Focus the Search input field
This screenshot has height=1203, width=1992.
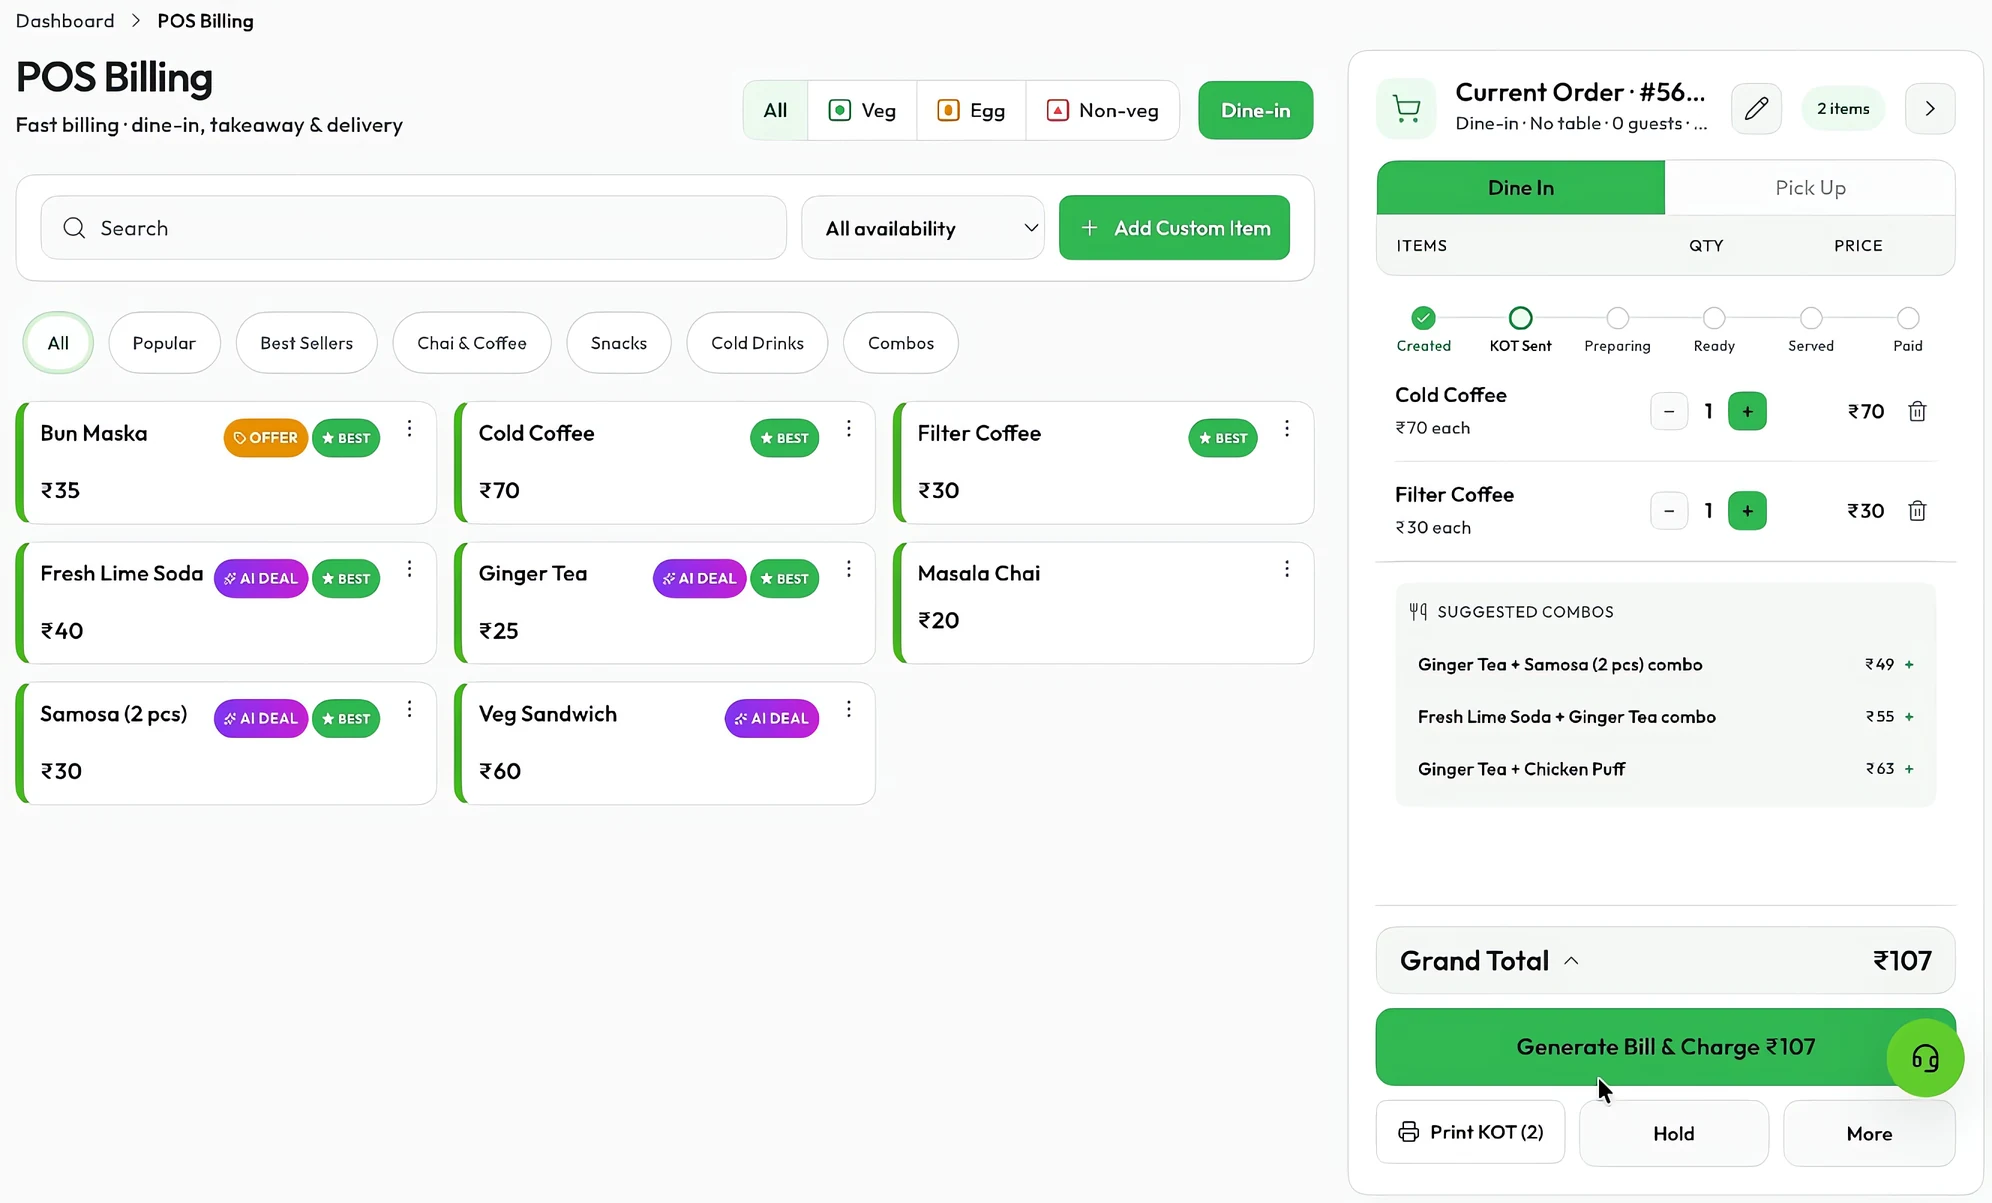pyautogui.click(x=413, y=228)
